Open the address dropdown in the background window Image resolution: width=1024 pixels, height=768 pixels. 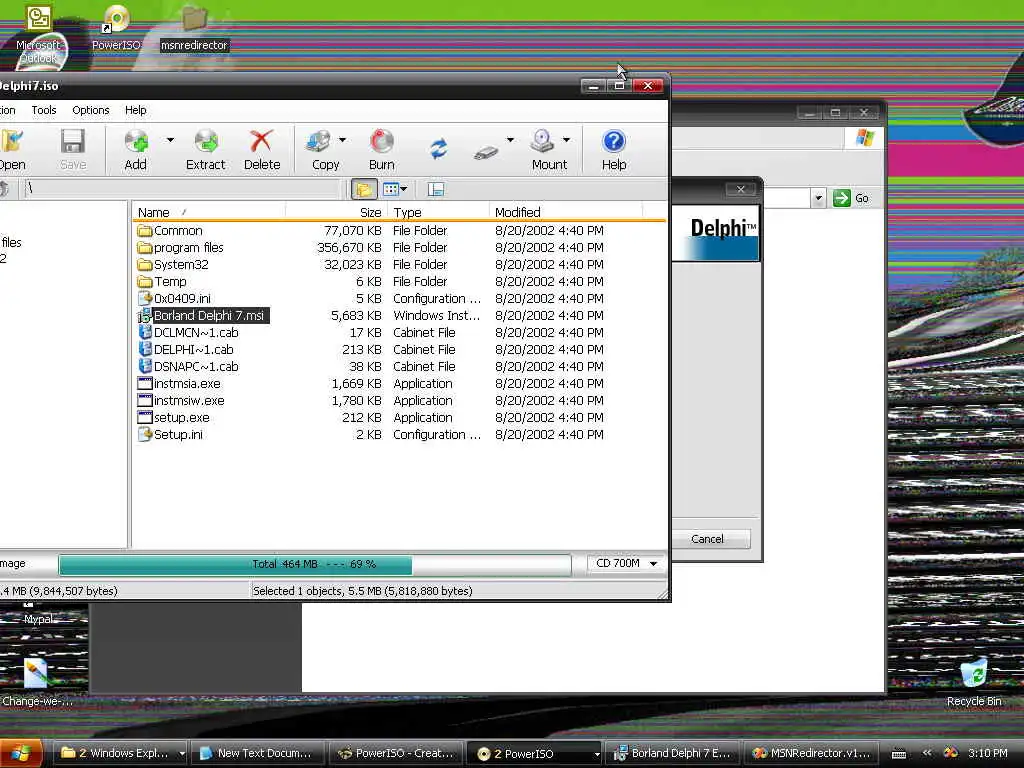pyautogui.click(x=818, y=198)
